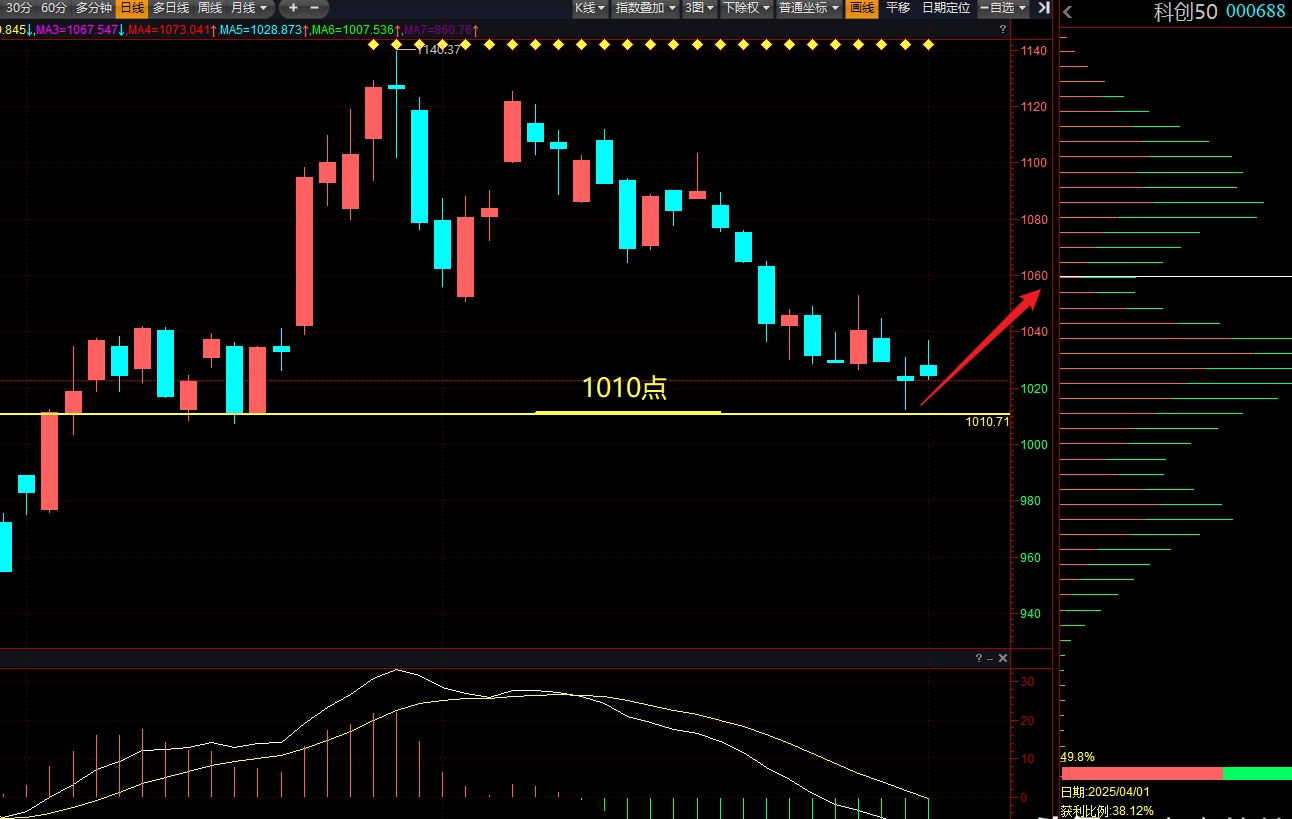Image resolution: width=1292 pixels, height=819 pixels.
Task: Click the left chevron beside 科创50
Action: pyautogui.click(x=1067, y=12)
